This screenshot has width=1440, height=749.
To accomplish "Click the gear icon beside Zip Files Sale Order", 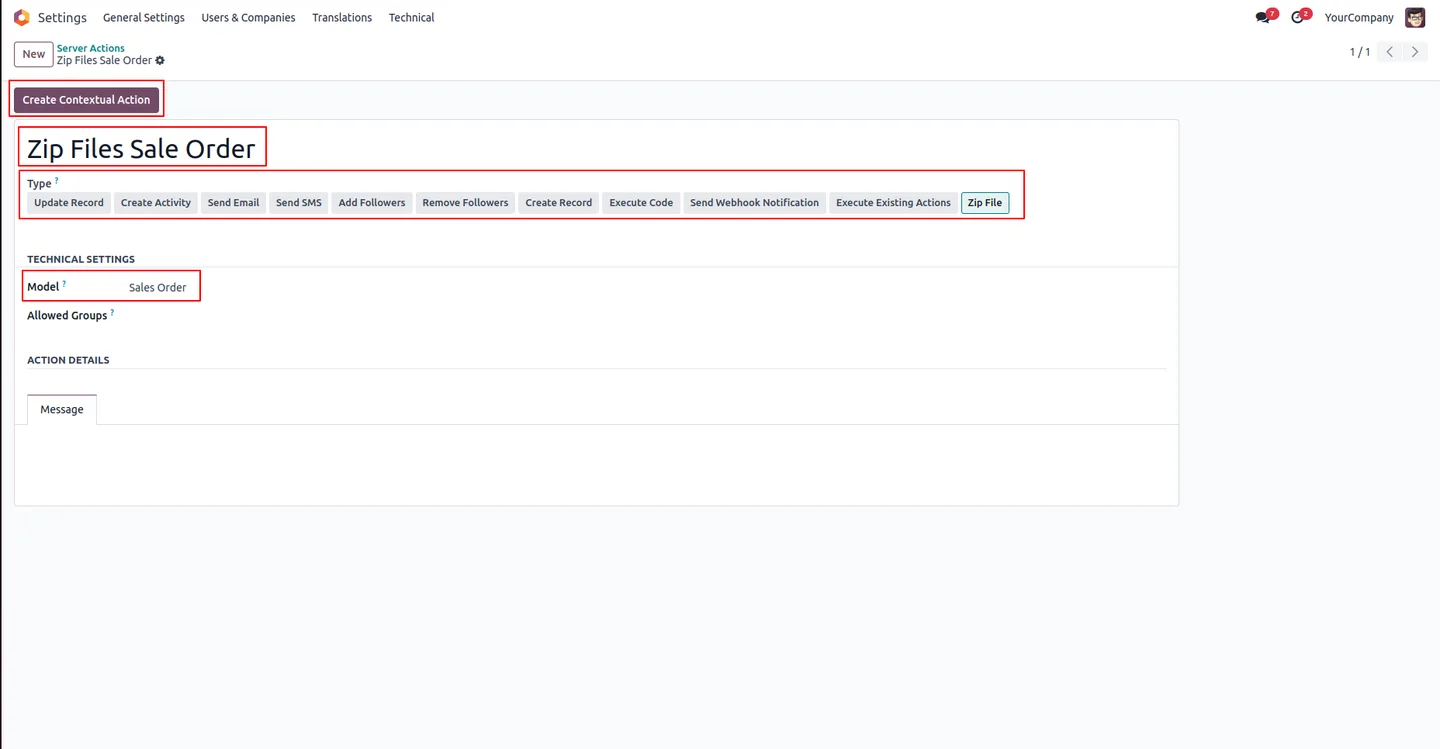I will [x=160, y=61].
